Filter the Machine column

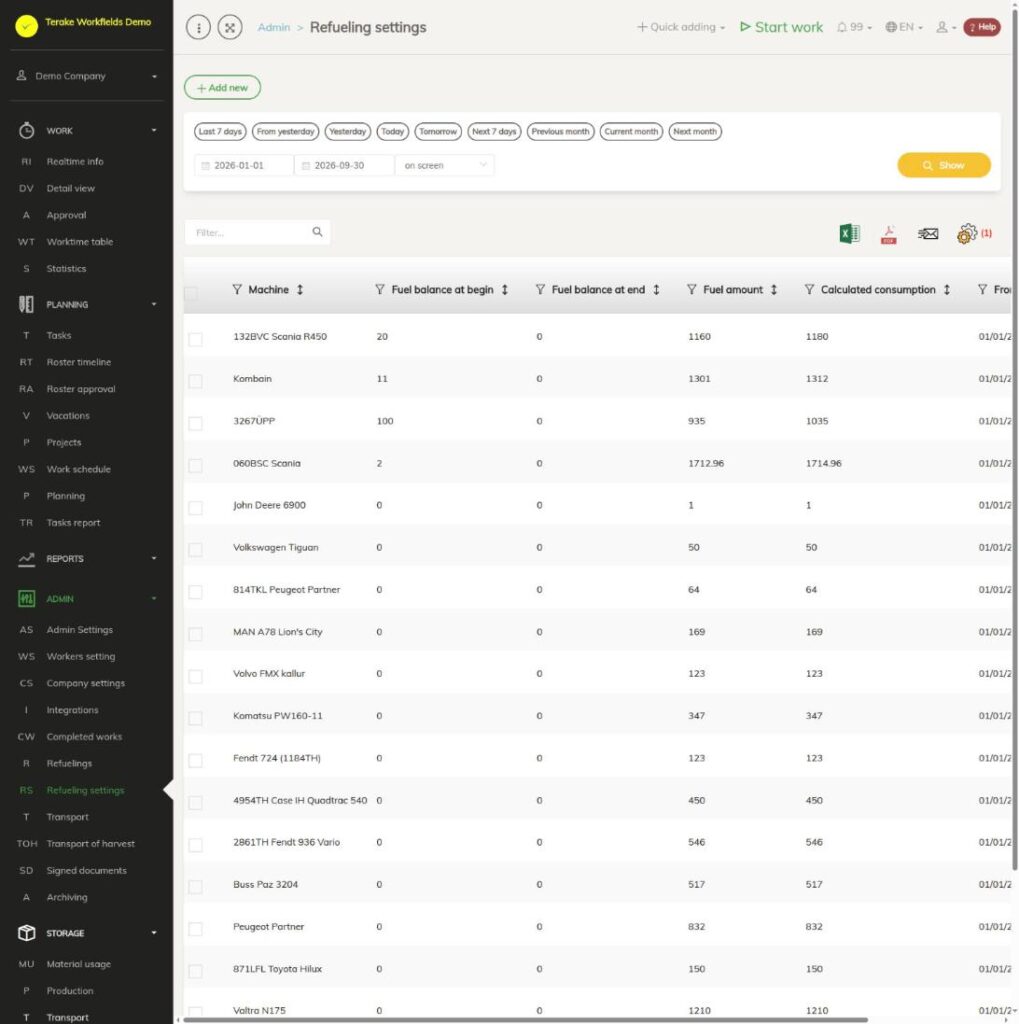click(237, 289)
